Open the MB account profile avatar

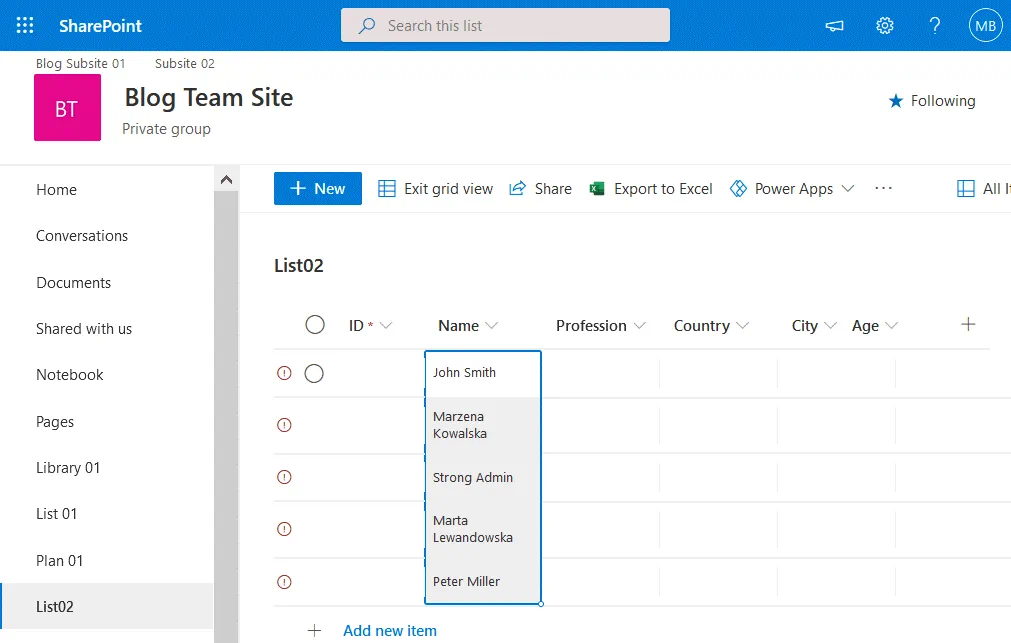point(985,26)
